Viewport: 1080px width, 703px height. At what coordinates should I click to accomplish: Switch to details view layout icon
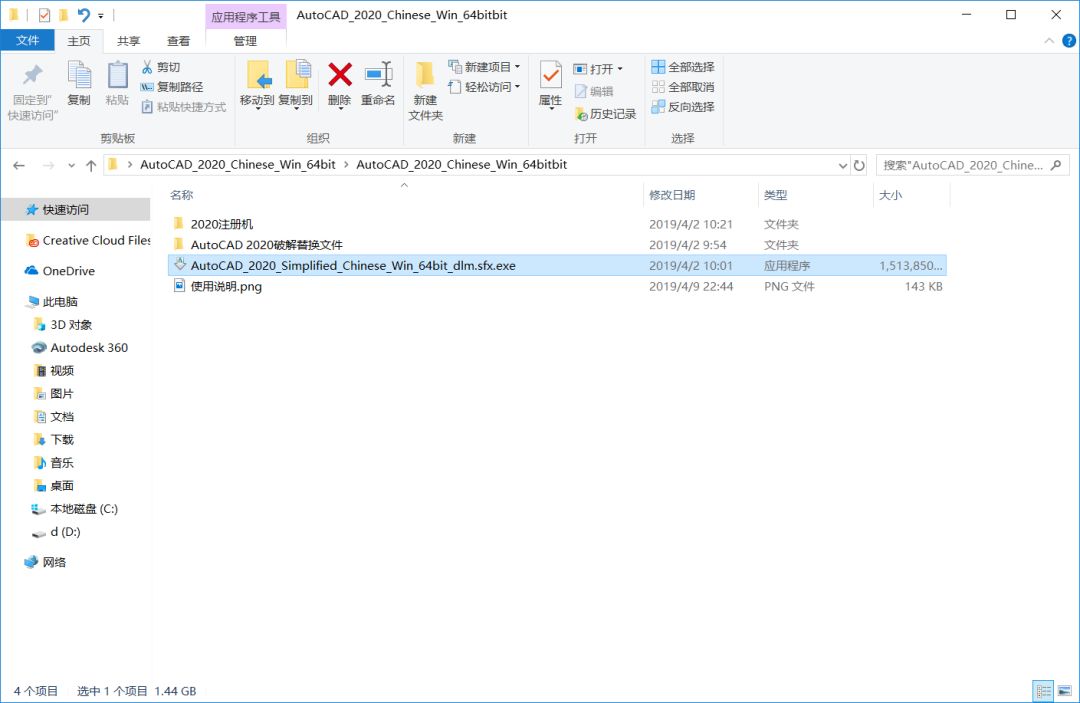[1043, 690]
